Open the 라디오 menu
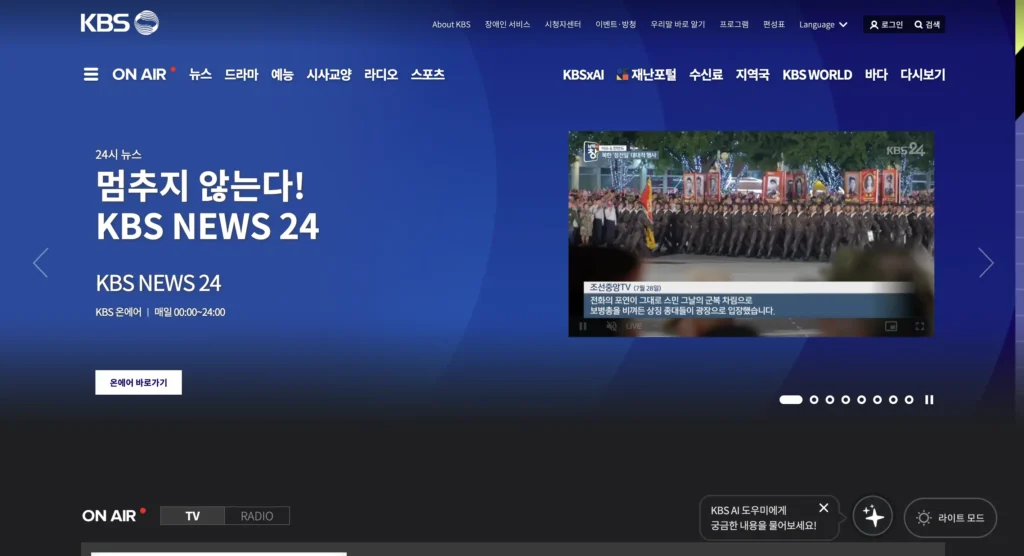 [381, 74]
